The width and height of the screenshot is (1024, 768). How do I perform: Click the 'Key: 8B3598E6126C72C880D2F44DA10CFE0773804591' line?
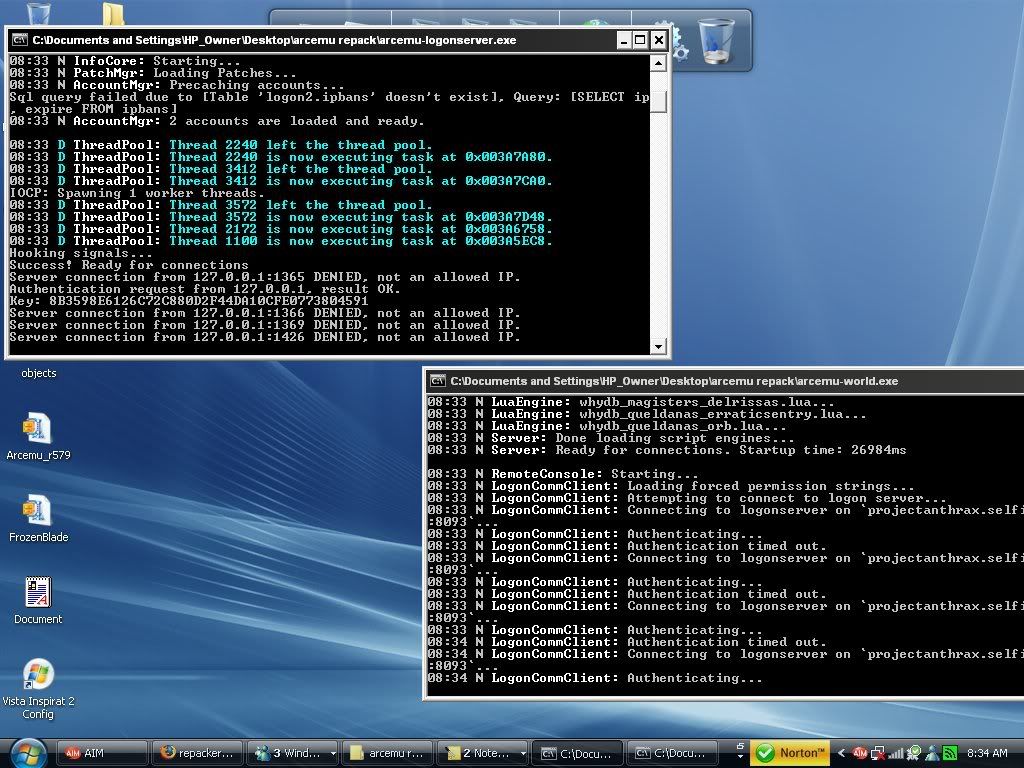click(x=189, y=301)
